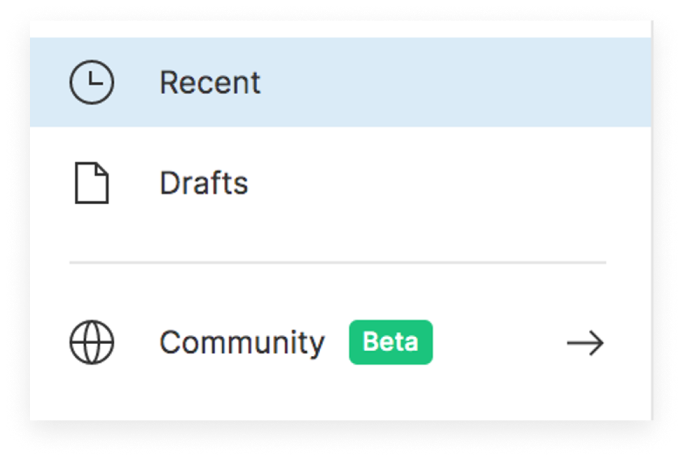
Task: Open the Recent files section
Action: click(341, 82)
